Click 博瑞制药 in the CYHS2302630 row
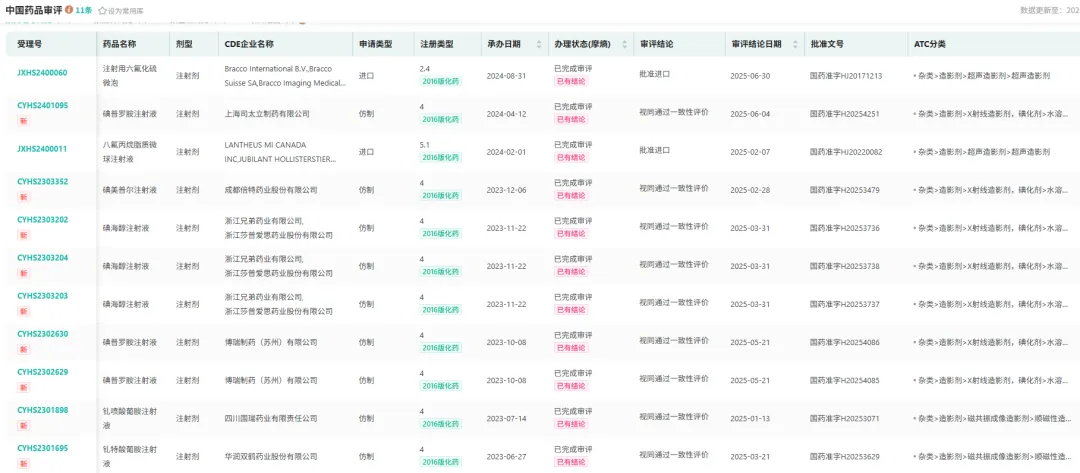The image size is (1080, 473). (x=271, y=341)
